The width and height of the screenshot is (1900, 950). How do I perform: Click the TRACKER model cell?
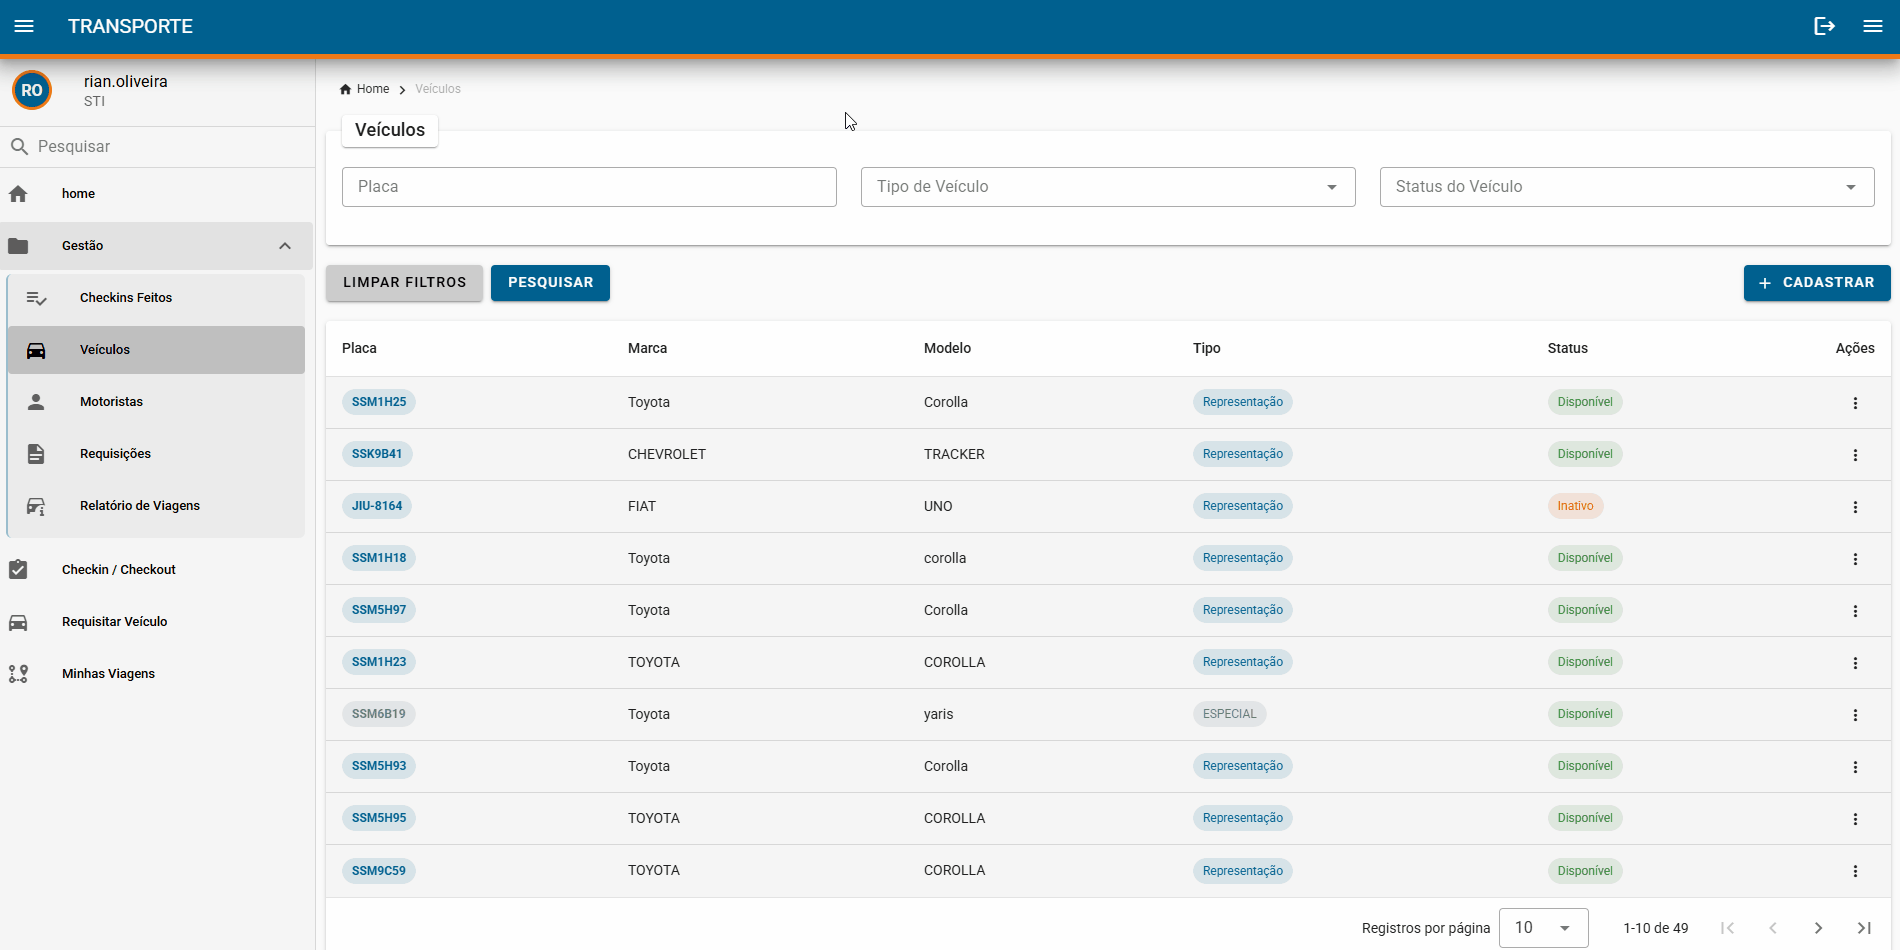click(x=954, y=454)
